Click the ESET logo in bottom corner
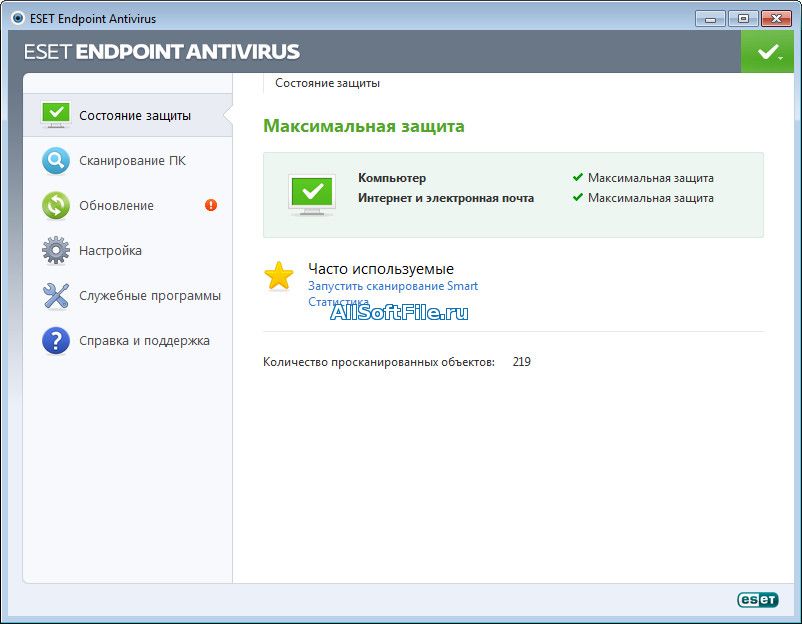Image resolution: width=802 pixels, height=624 pixels. [x=758, y=599]
